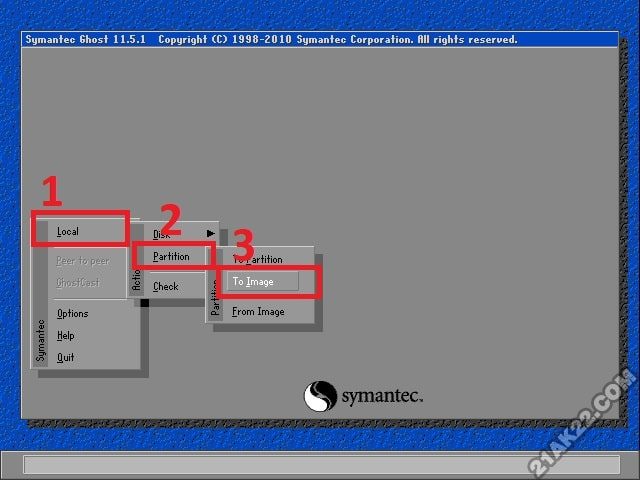Image resolution: width=640 pixels, height=480 pixels.
Task: Select the GhostCast entry
Action: pos(78,282)
